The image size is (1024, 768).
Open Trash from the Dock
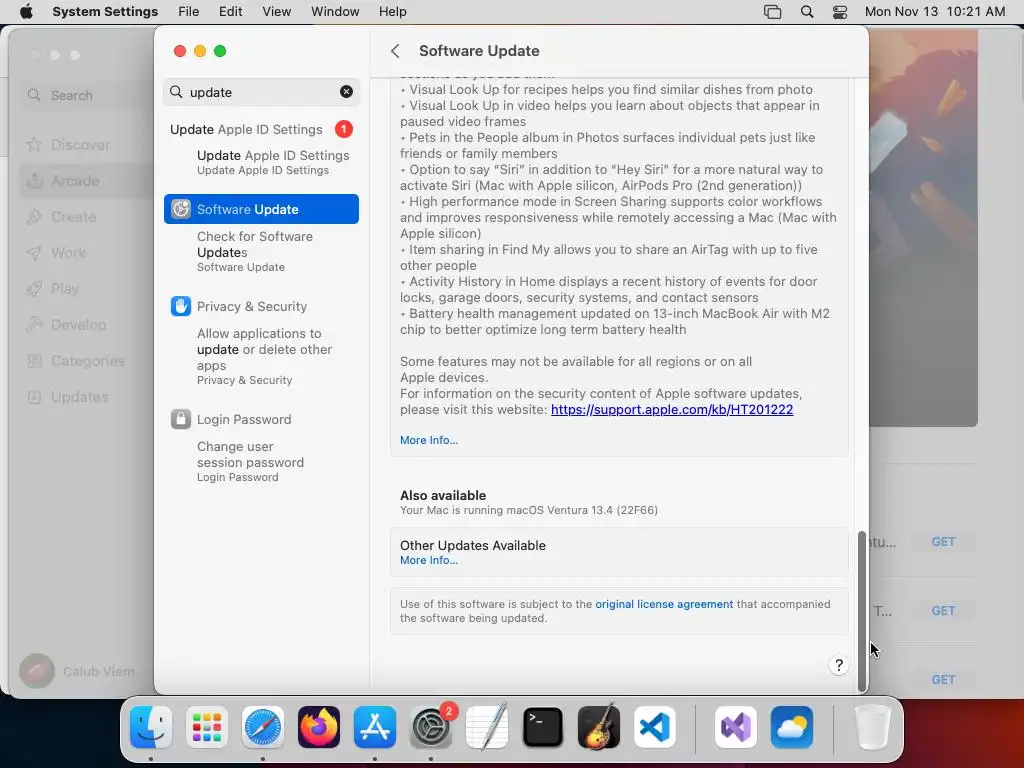pyautogui.click(x=872, y=726)
